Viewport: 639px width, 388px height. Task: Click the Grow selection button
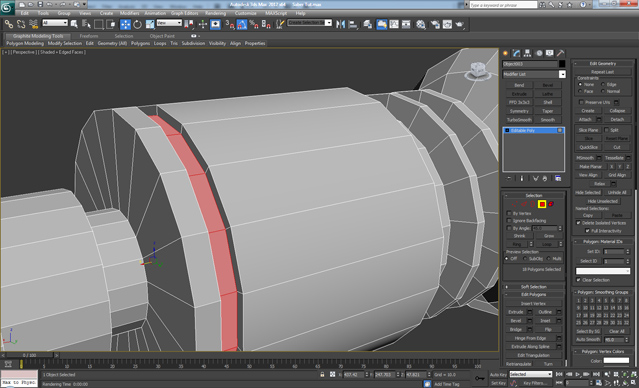[x=549, y=236]
